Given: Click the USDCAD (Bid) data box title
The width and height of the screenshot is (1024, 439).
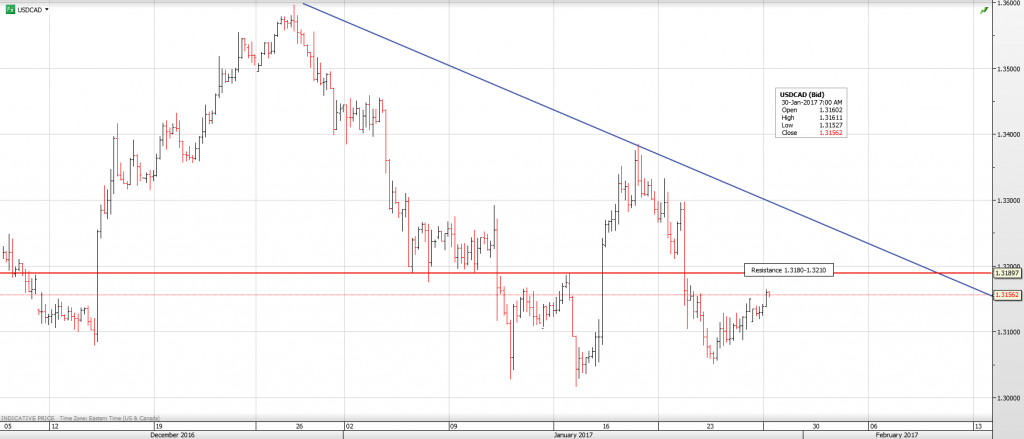Looking at the screenshot, I should pos(800,93).
